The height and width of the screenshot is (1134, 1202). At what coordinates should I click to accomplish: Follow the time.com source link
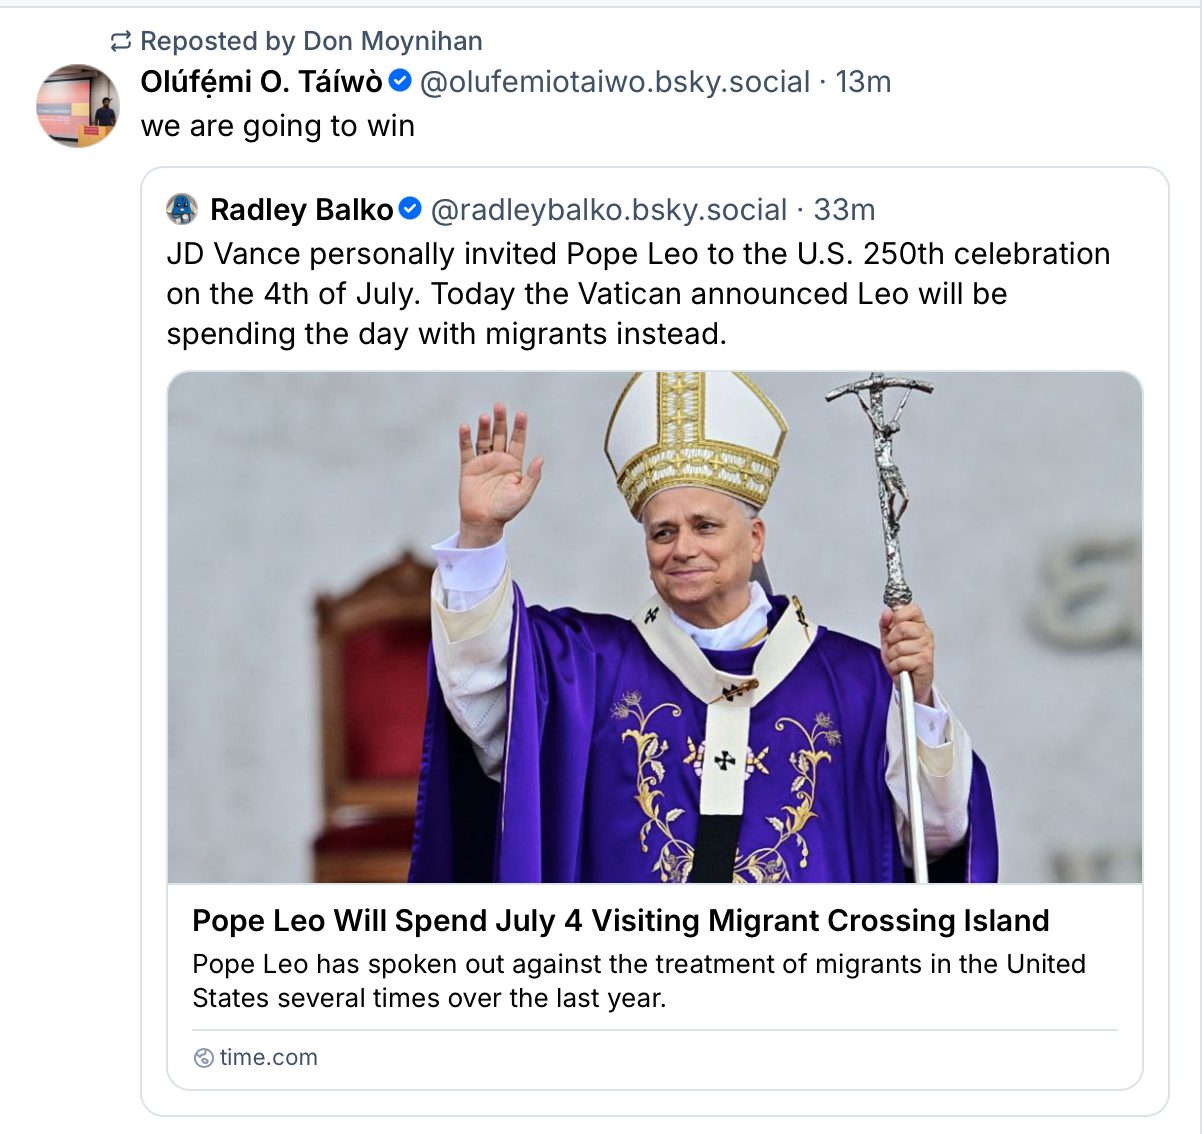(268, 1058)
